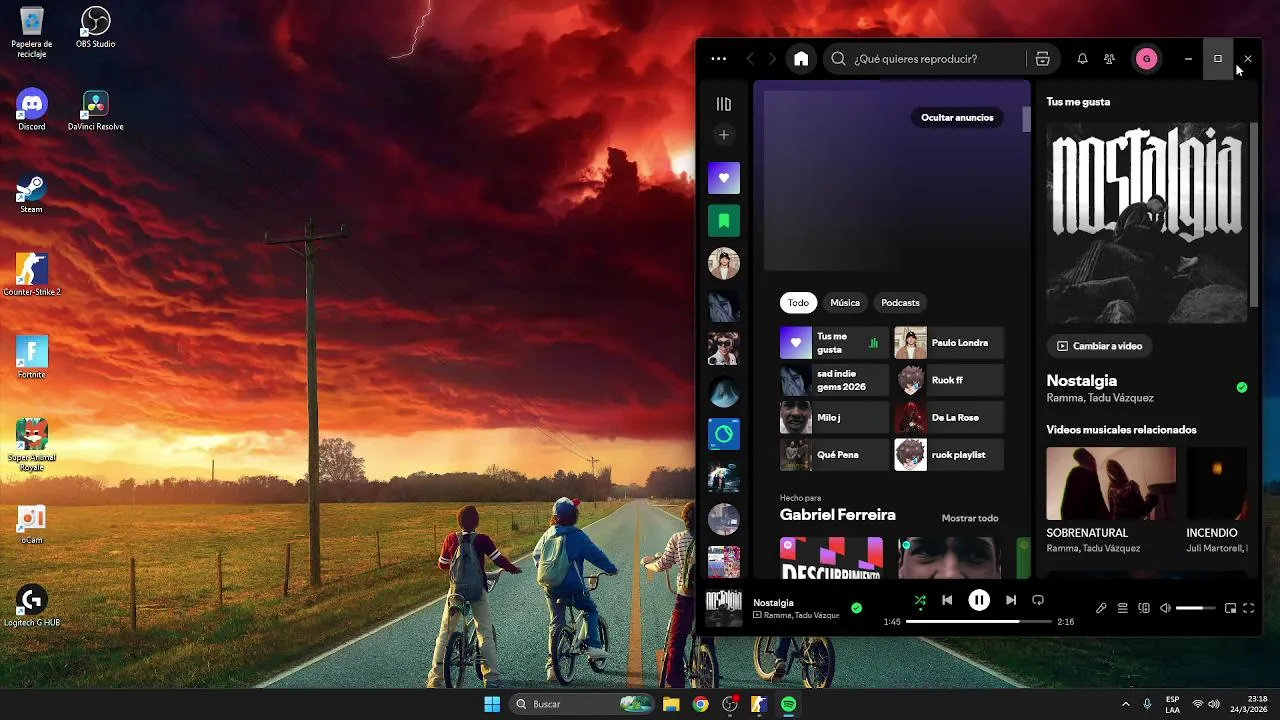Screen dimensions: 1280x720
Task: Click the now-playing album art in the player bar
Action: [724, 608]
